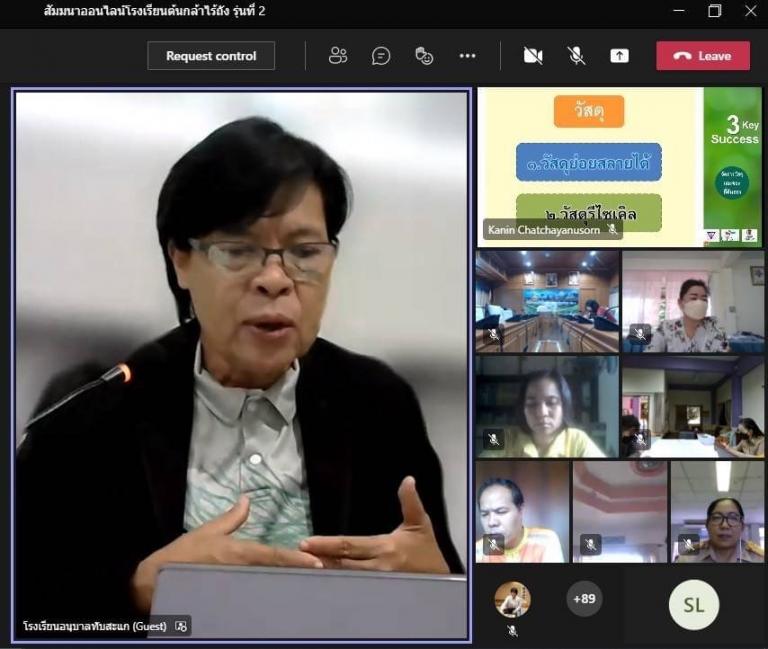The width and height of the screenshot is (768, 649).
Task: Click the Request control button
Action: click(x=211, y=56)
